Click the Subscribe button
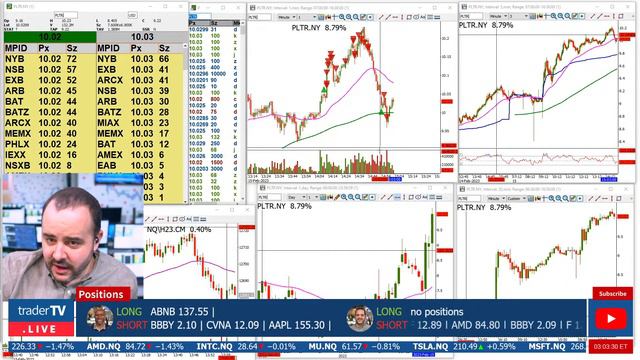 612,293
